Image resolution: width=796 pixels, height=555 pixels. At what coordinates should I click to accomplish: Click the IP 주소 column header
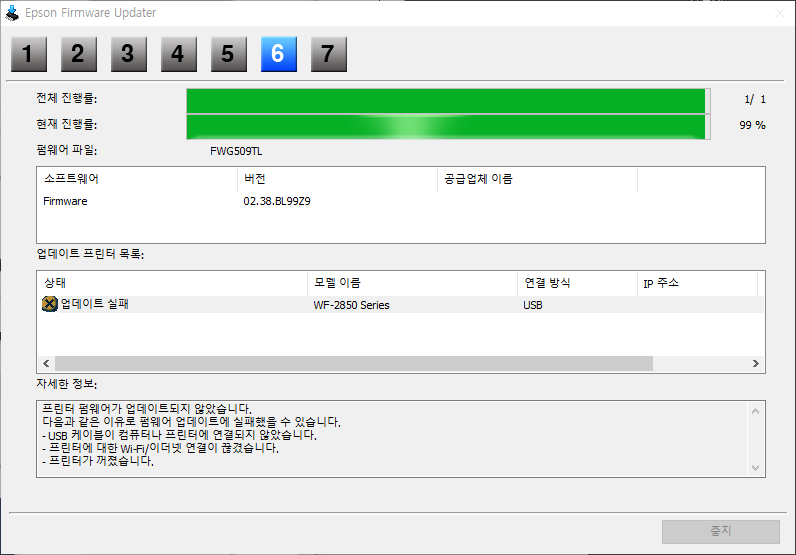698,283
